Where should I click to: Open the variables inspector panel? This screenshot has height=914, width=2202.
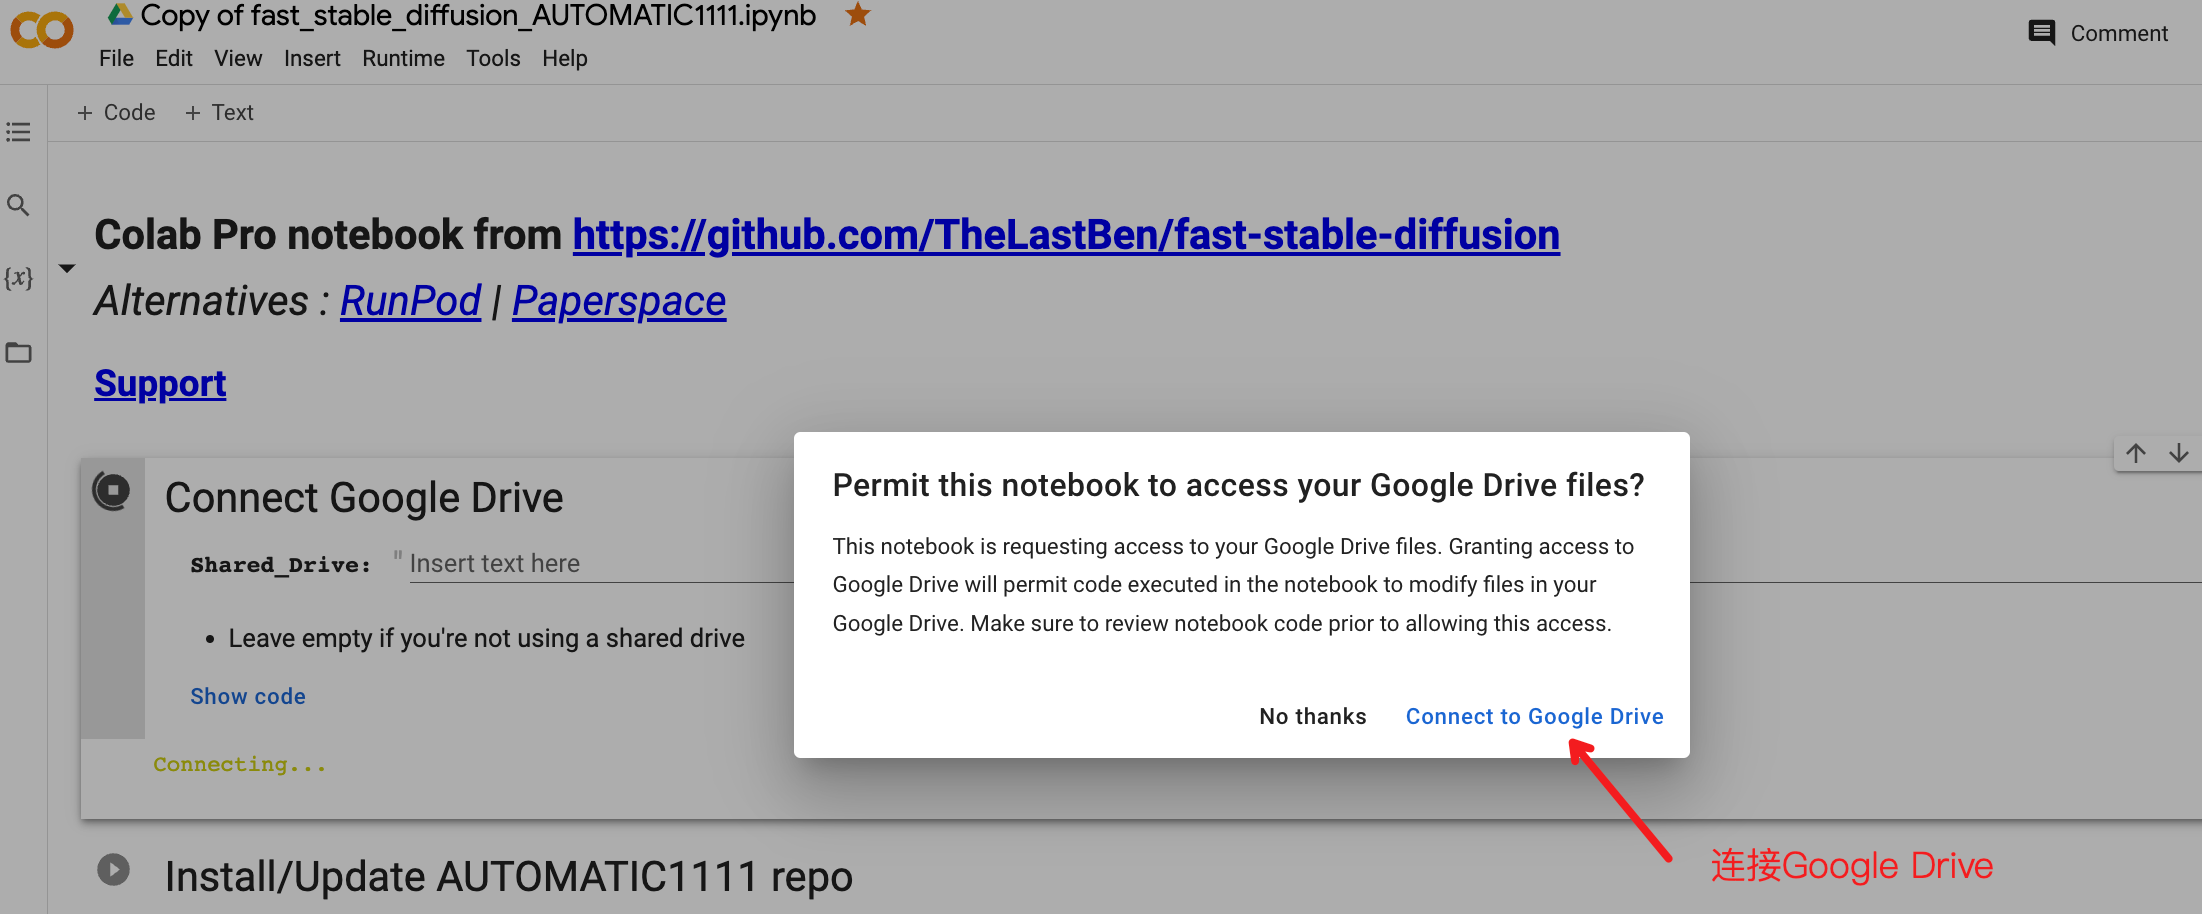18,278
